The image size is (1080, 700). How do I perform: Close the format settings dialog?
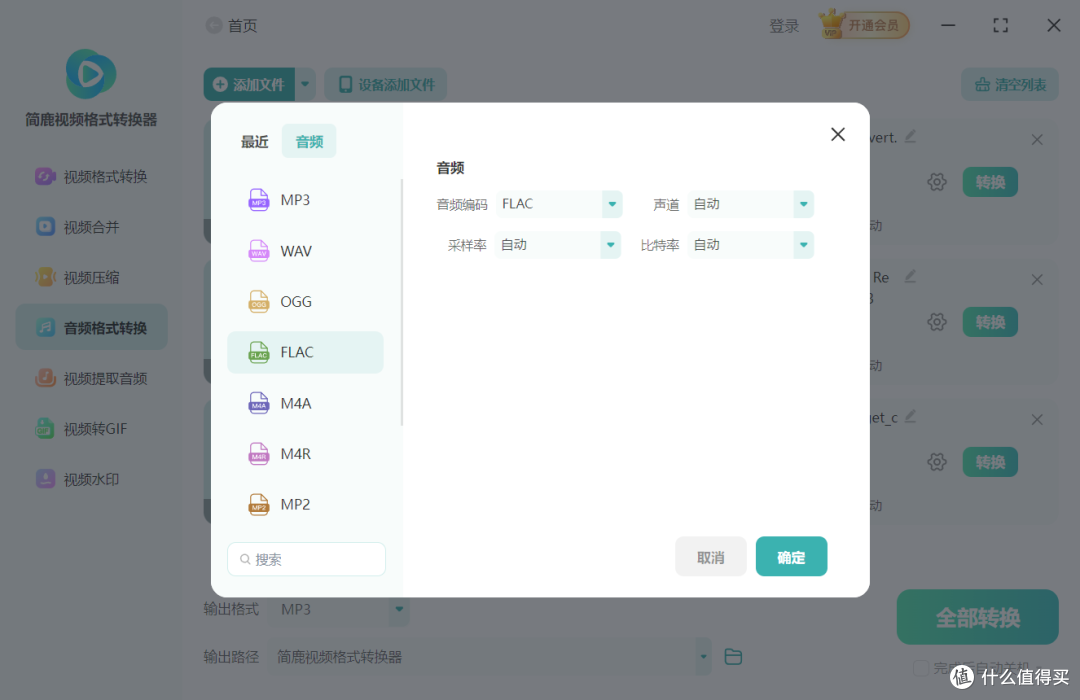(x=838, y=134)
